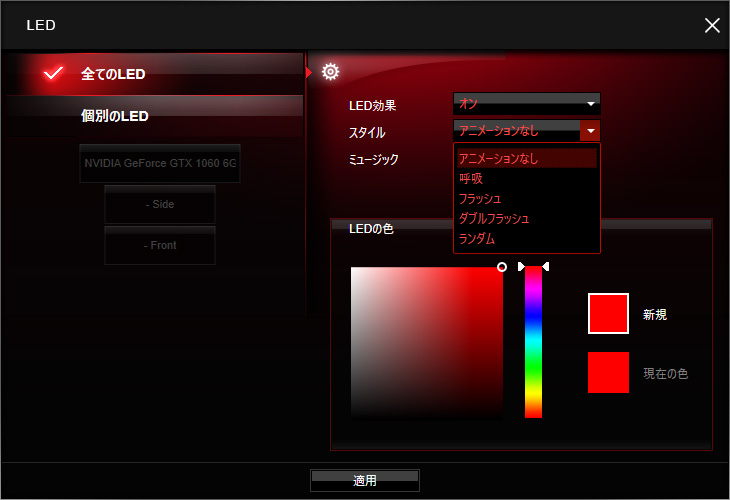Click the 新規 new color swatch
Viewport: 730px width, 500px height.
[x=608, y=313]
